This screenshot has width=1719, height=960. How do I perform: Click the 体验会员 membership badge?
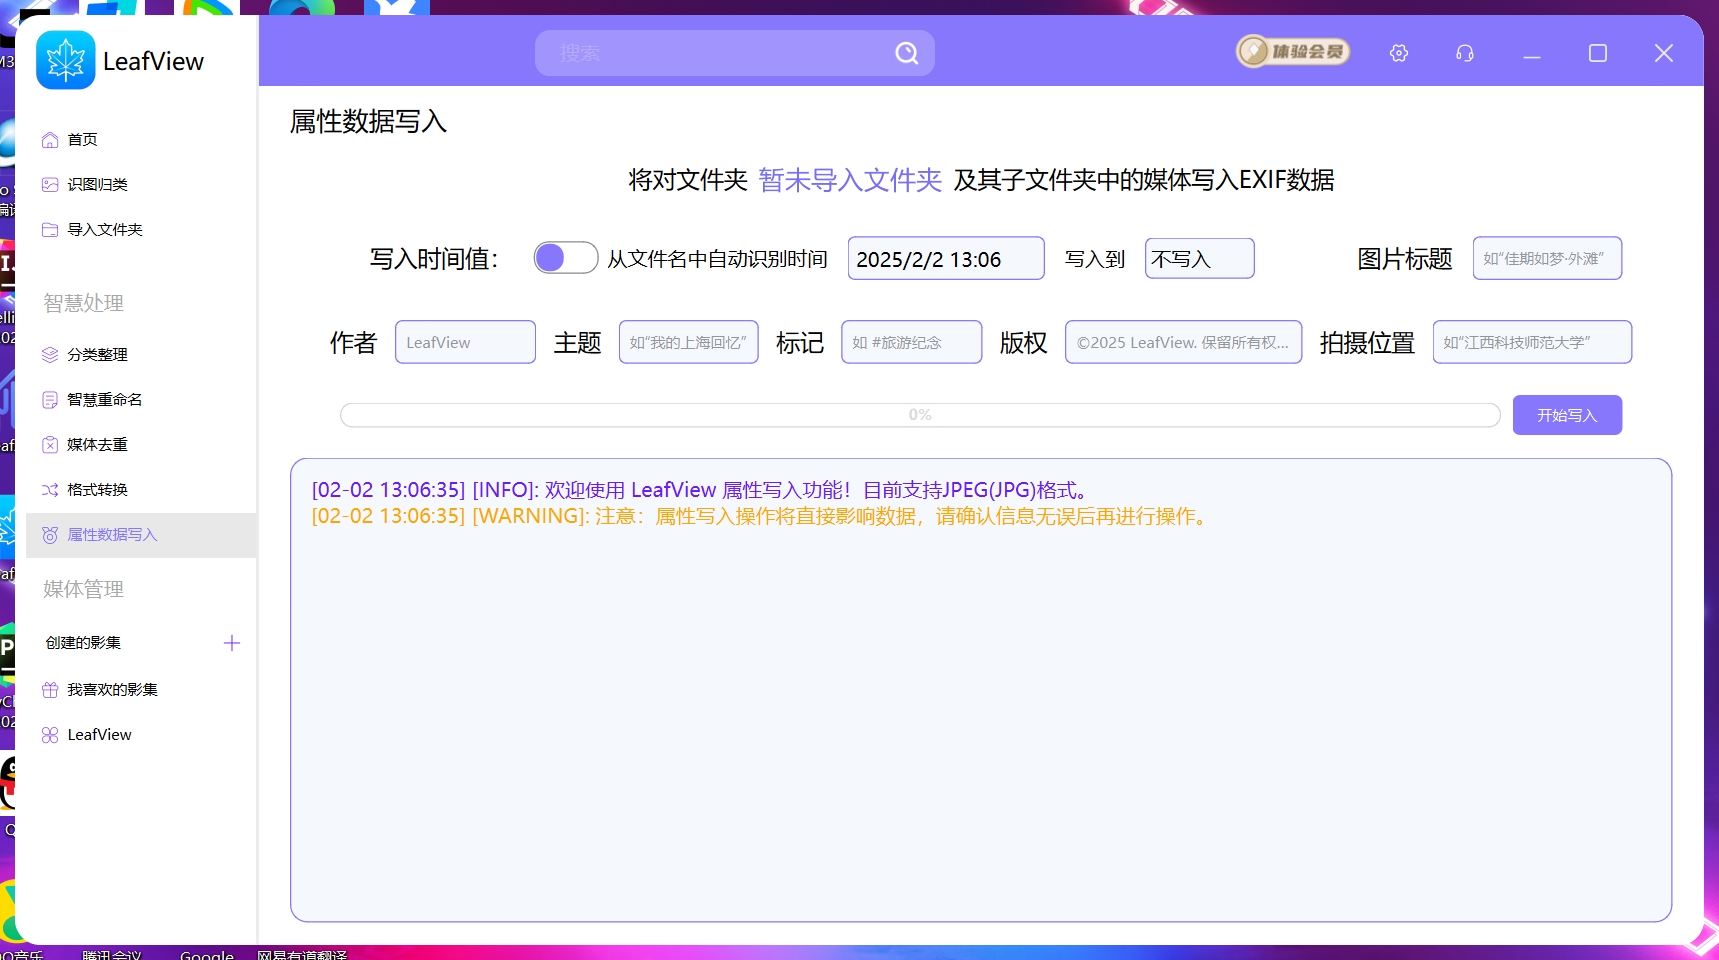point(1293,51)
